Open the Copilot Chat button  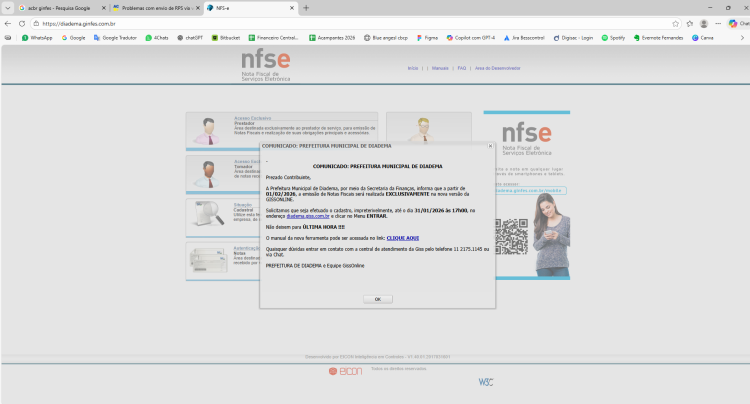pos(739,23)
